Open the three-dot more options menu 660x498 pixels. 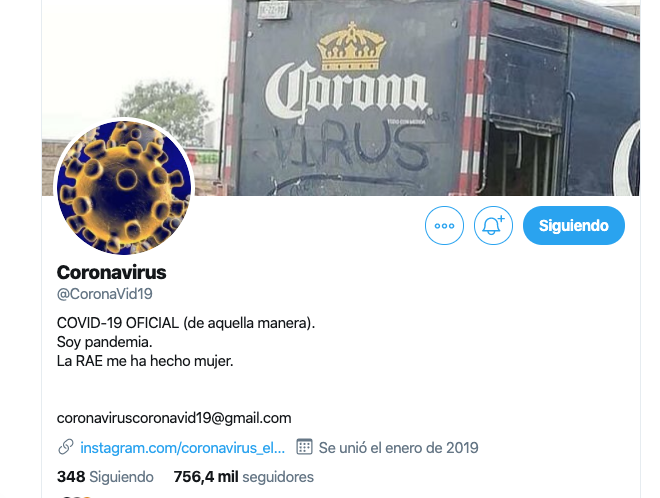pyautogui.click(x=444, y=226)
